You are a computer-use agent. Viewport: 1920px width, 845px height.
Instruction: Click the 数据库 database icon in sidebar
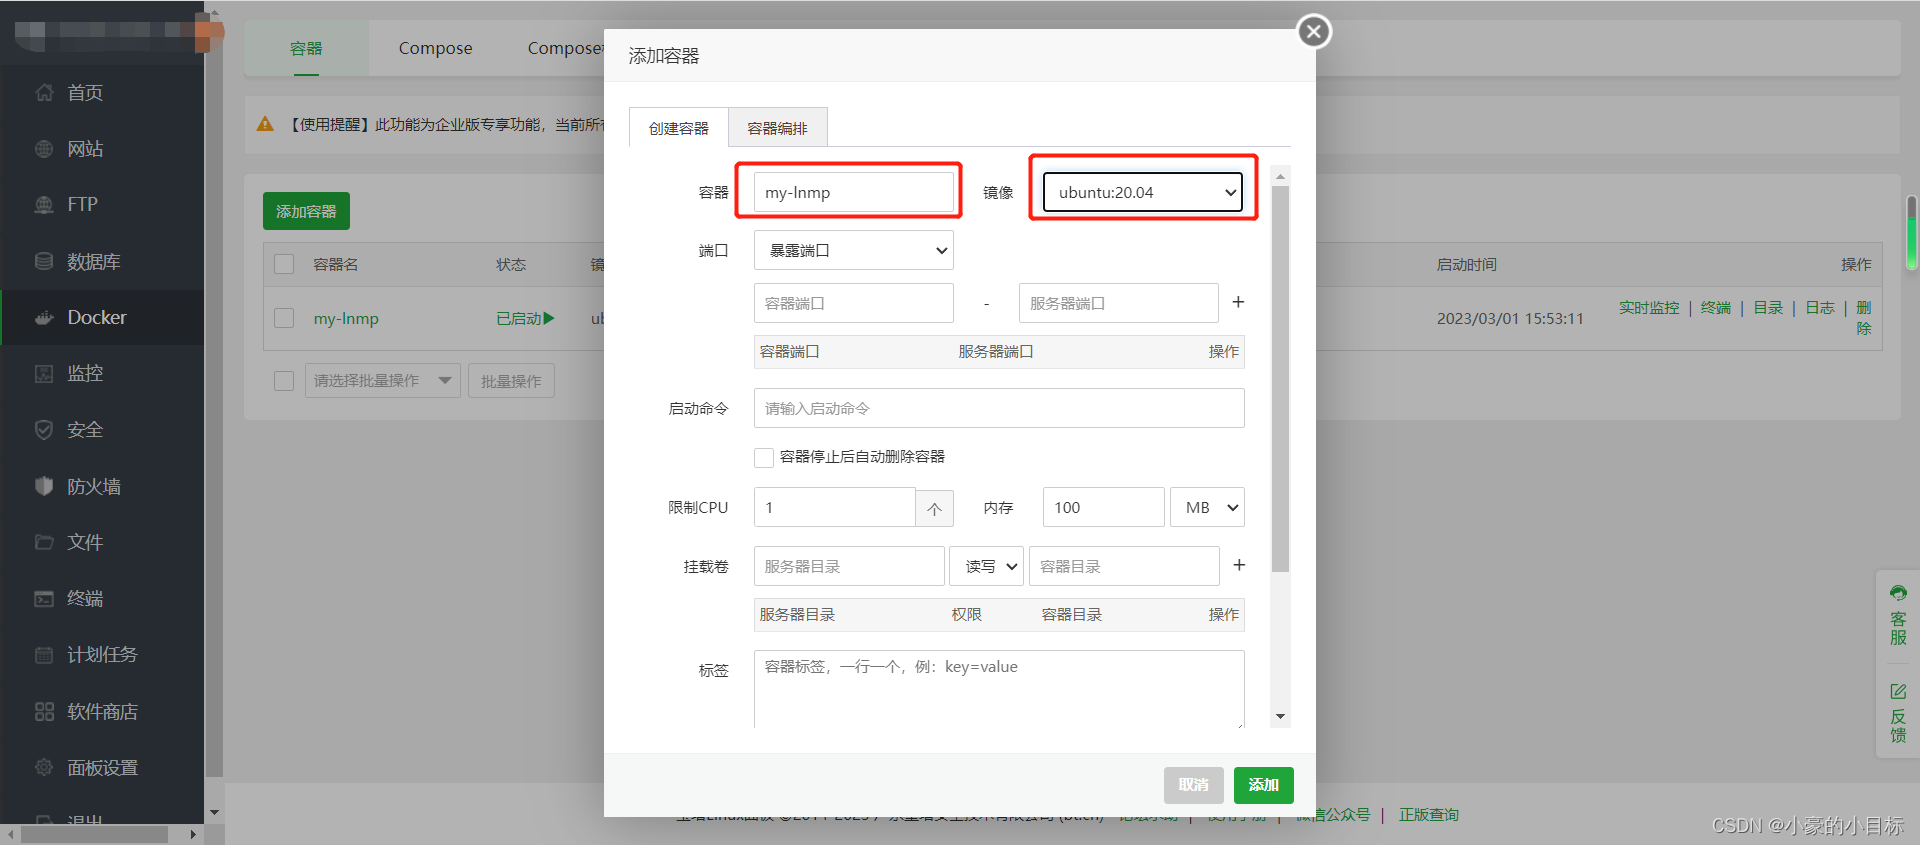44,261
